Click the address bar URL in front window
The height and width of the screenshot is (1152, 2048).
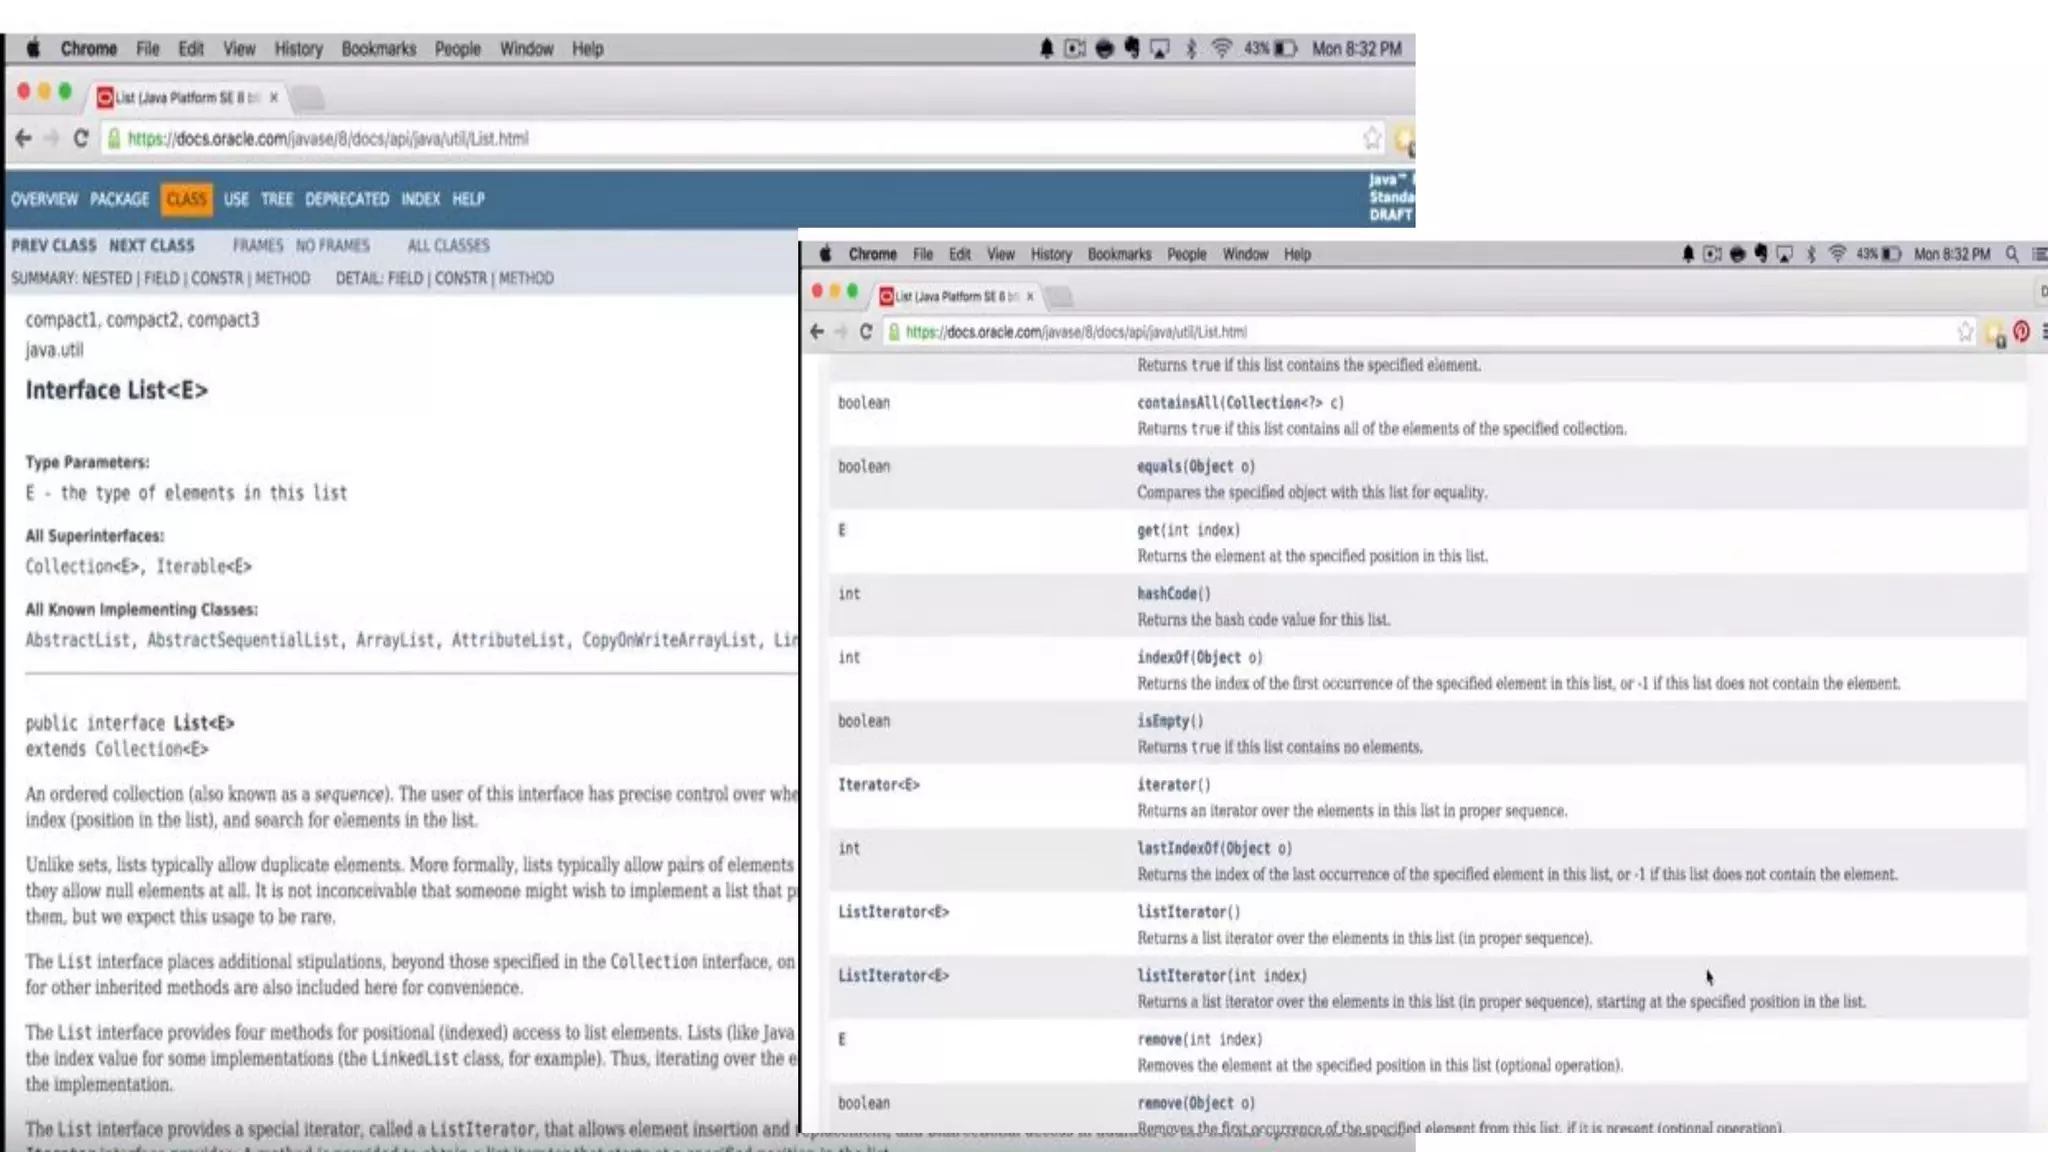click(1076, 332)
